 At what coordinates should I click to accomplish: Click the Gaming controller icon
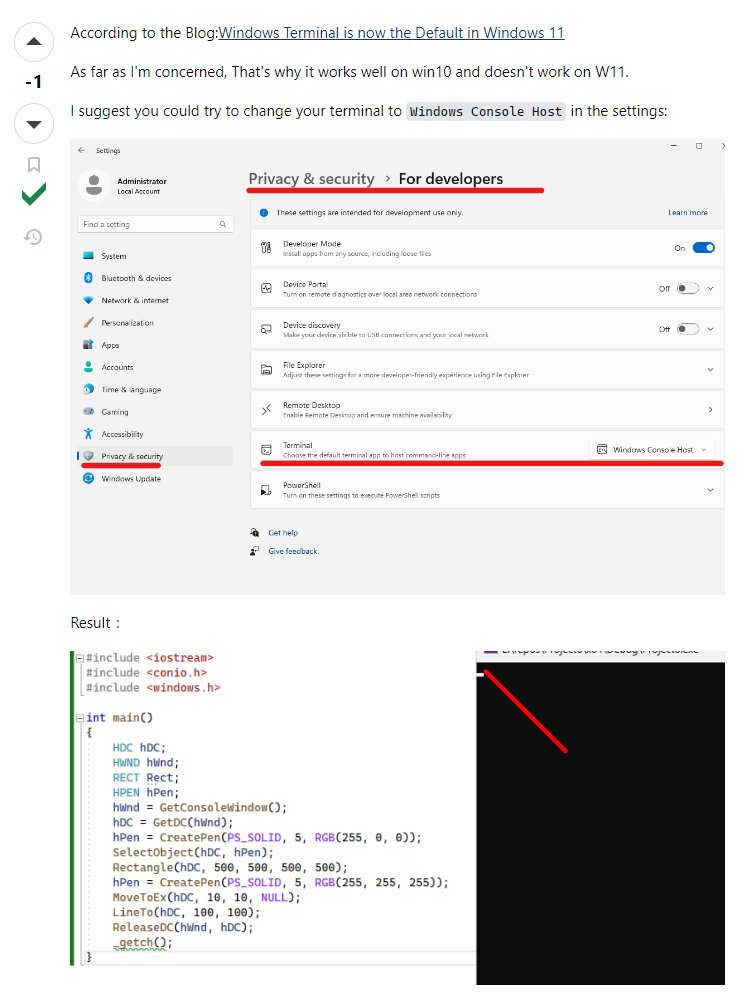click(x=88, y=412)
